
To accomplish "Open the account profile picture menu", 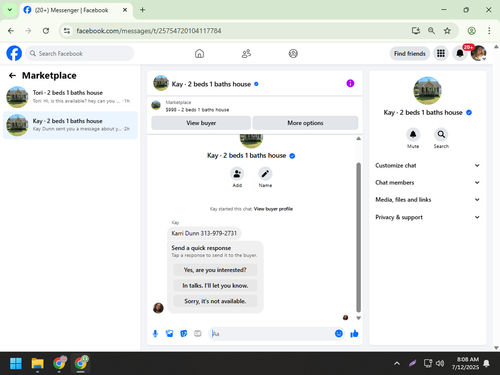I will (x=478, y=53).
